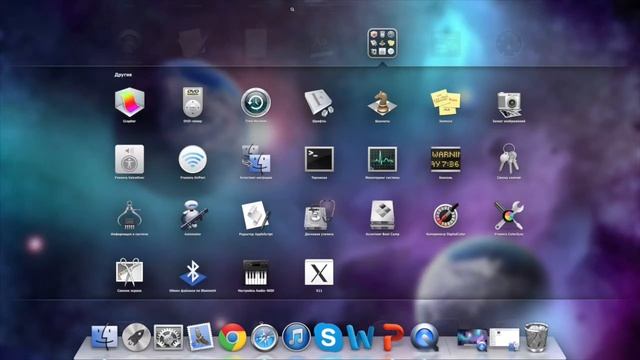Image resolution: width=640 pixels, height=360 pixels.
Task: Open System Information app
Action: pyautogui.click(x=129, y=216)
